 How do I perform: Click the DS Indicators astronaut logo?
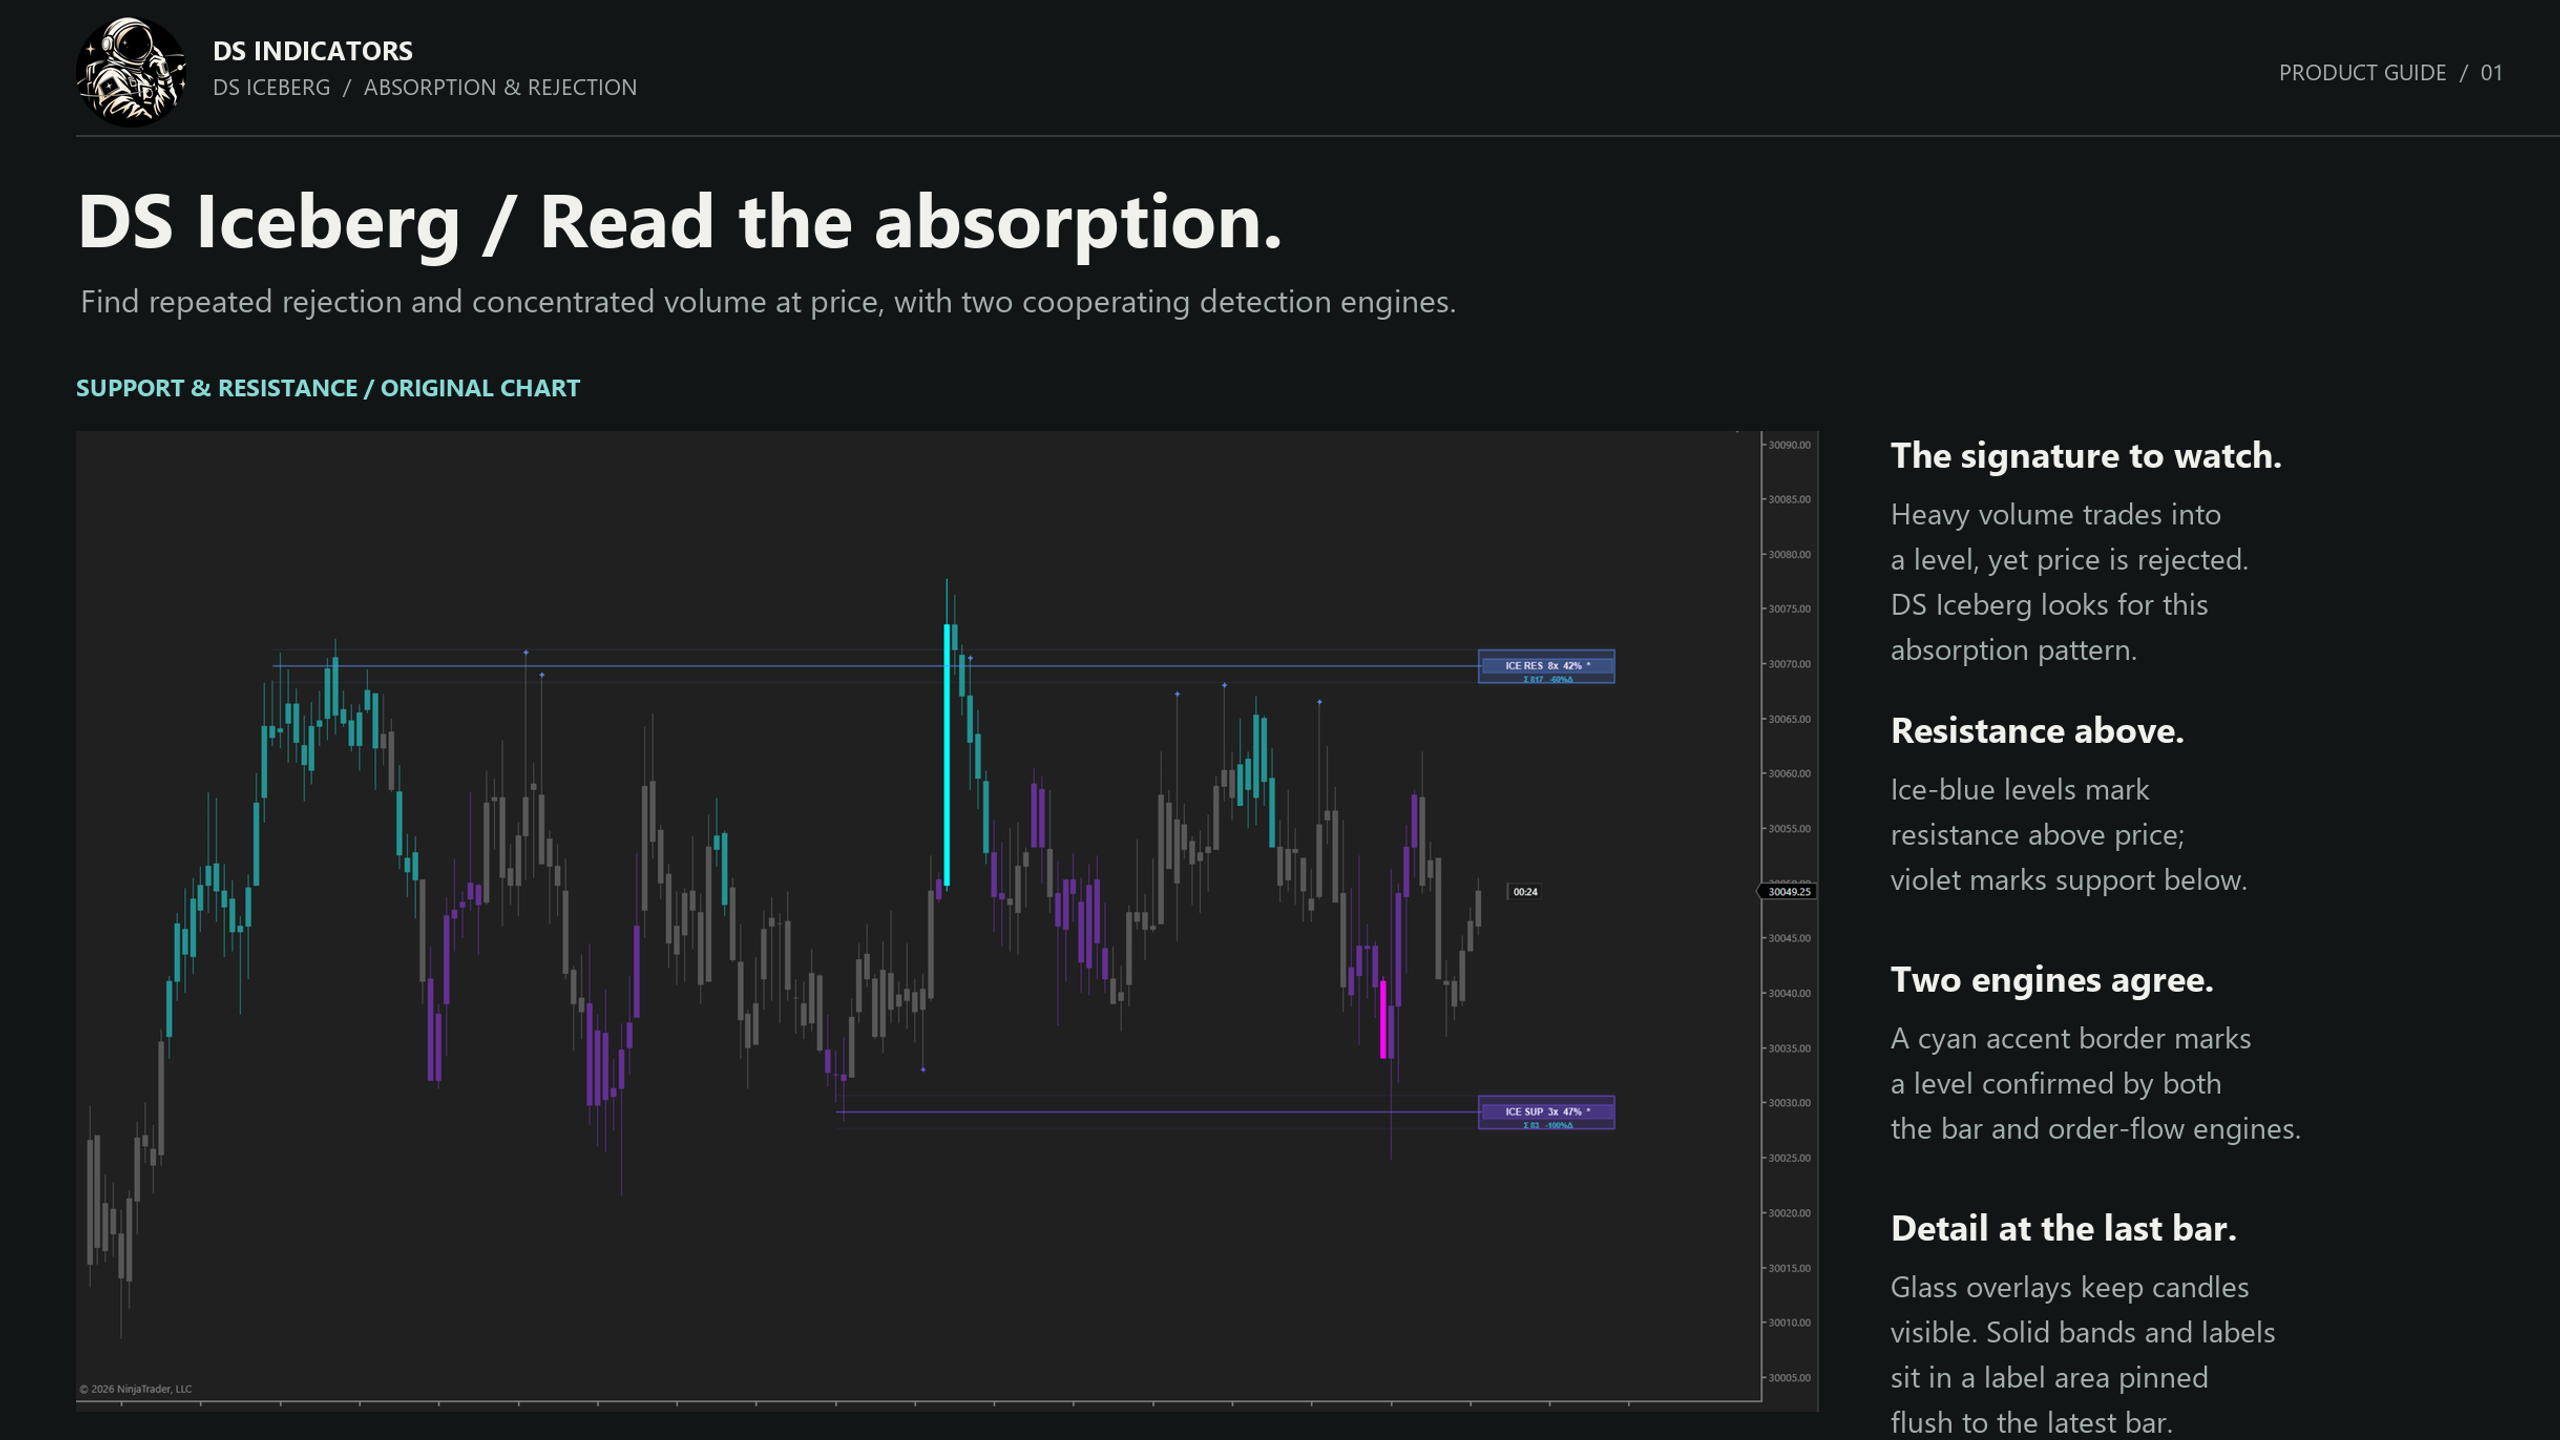click(x=131, y=72)
